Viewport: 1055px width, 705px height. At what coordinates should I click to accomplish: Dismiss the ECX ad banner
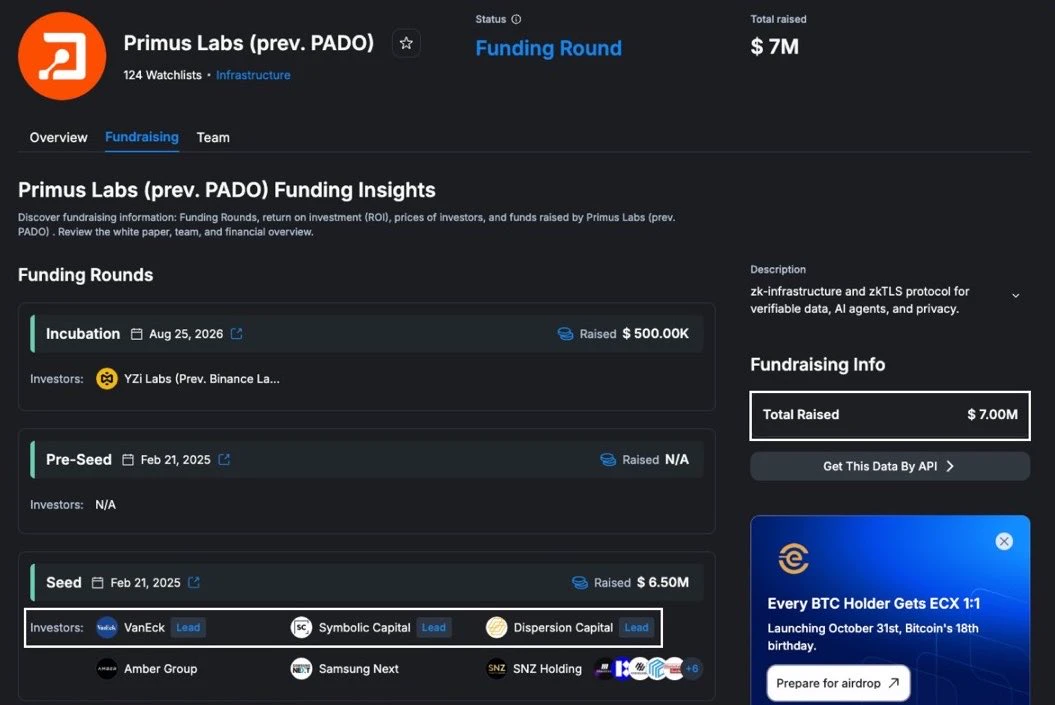(1004, 542)
